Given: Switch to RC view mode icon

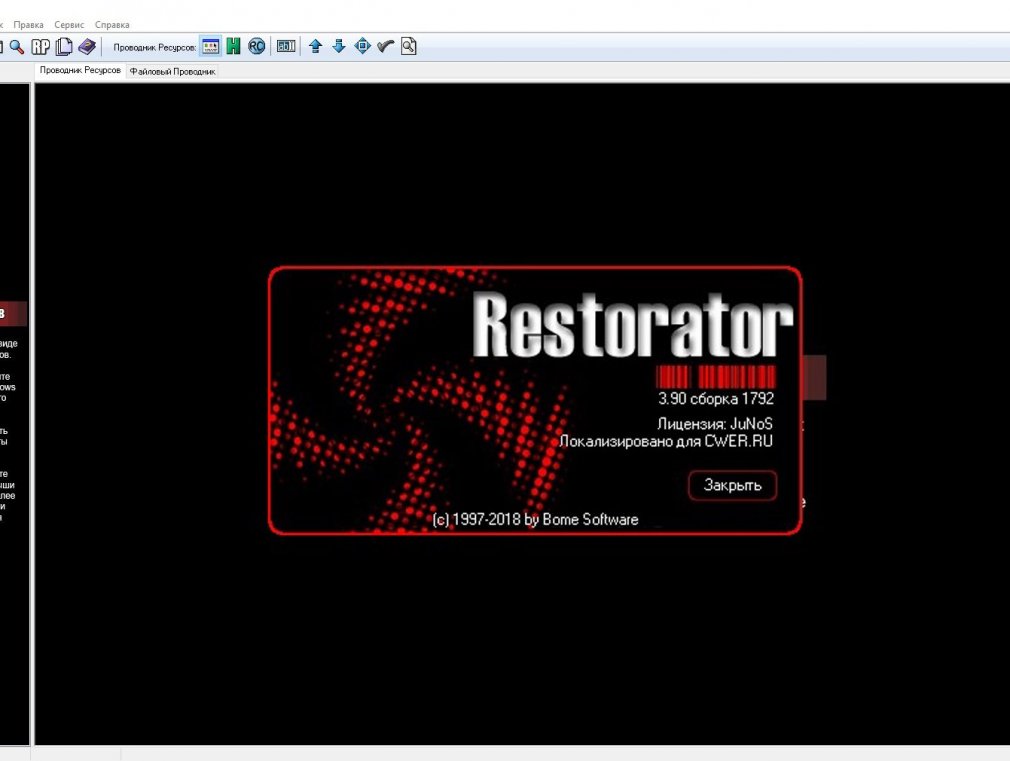Looking at the screenshot, I should (x=256, y=46).
